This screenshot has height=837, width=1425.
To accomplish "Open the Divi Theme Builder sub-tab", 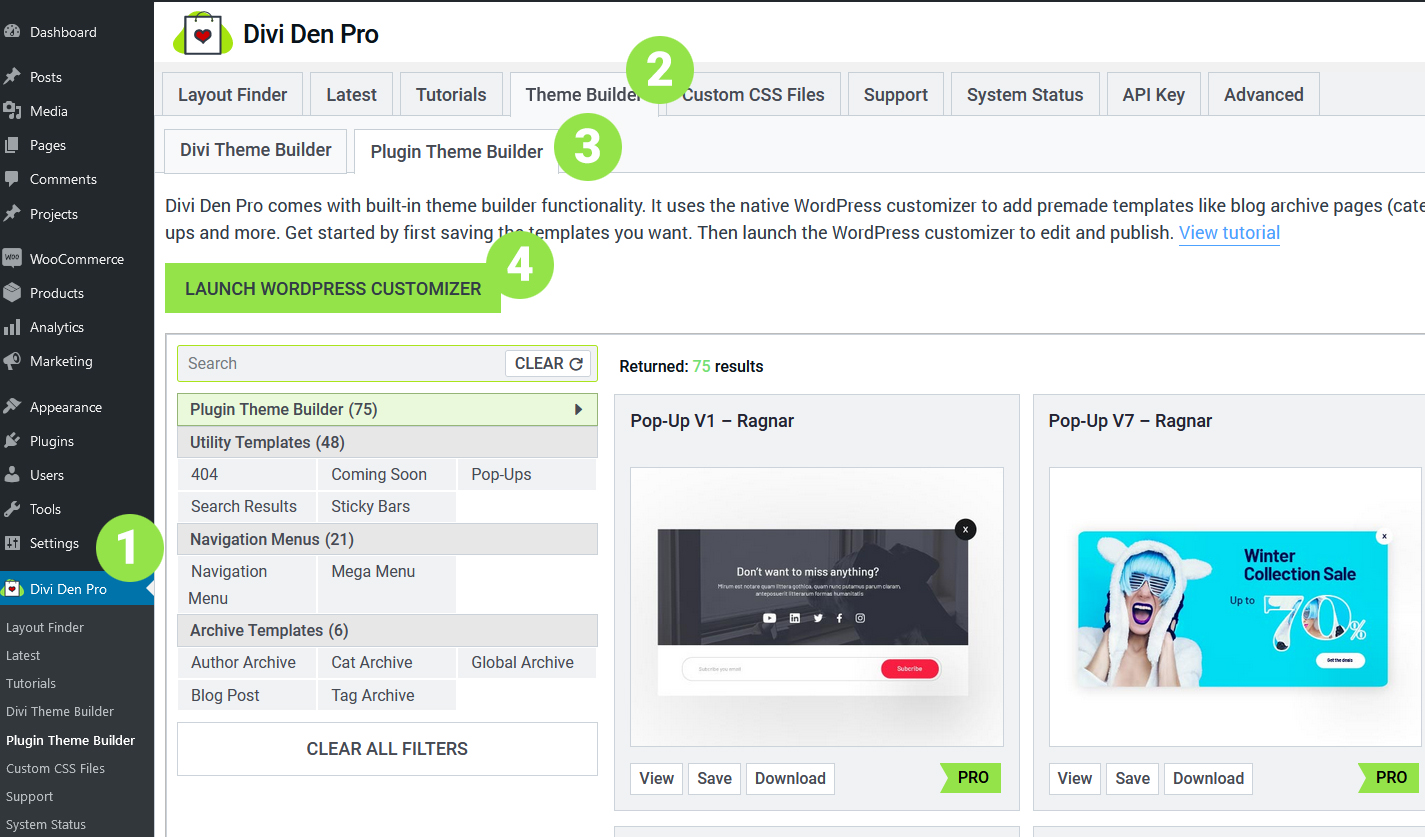I will [255, 150].
